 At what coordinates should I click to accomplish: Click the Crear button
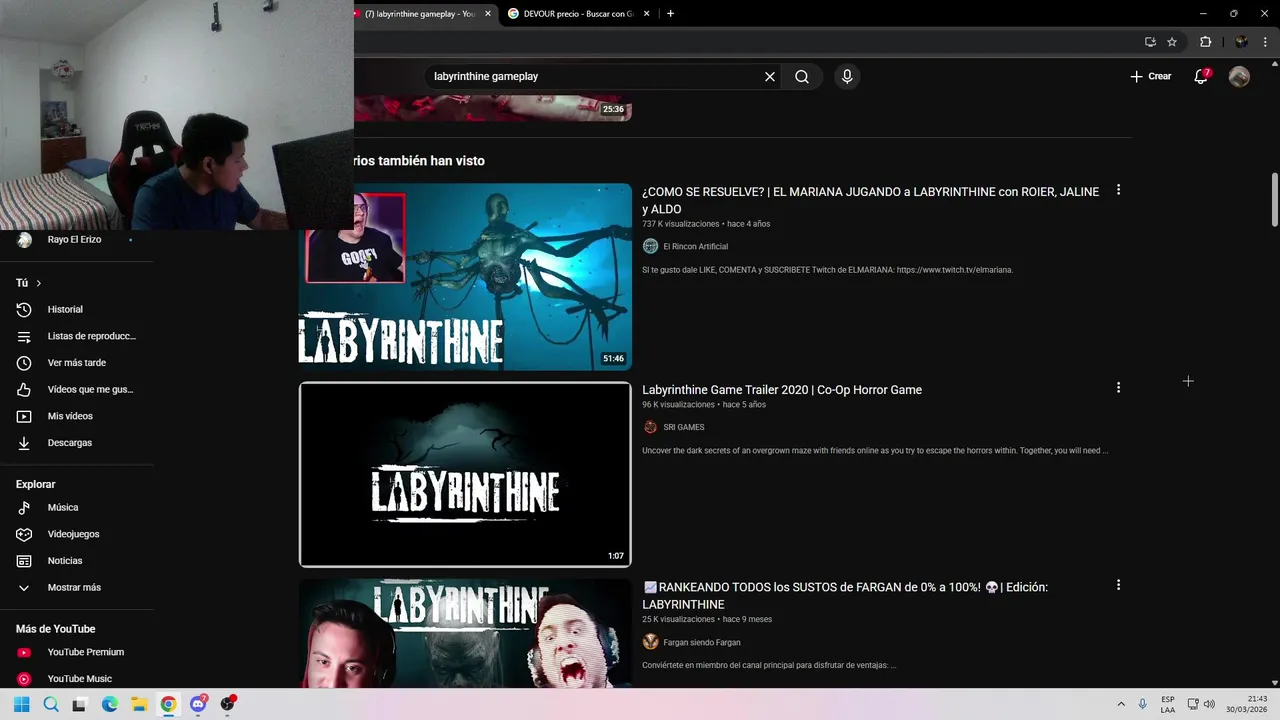pyautogui.click(x=1151, y=77)
